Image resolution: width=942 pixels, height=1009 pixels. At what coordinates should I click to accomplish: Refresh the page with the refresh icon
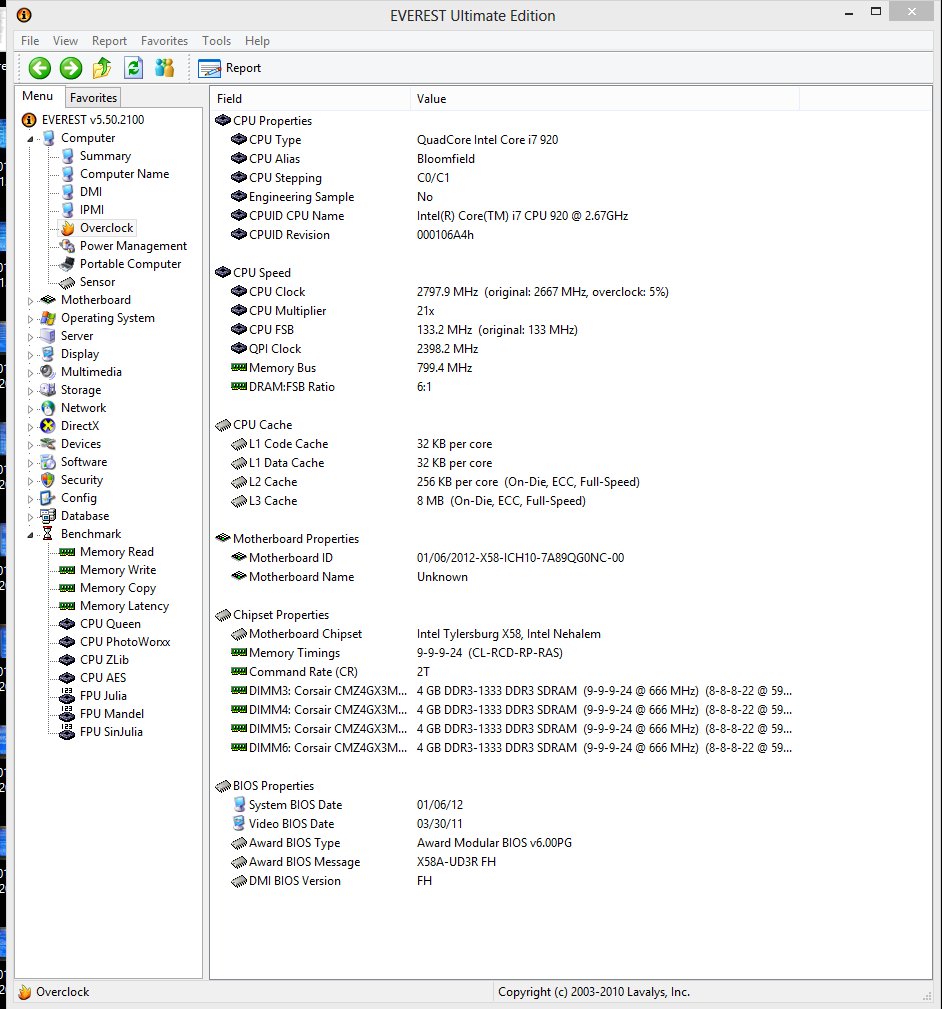click(133, 68)
